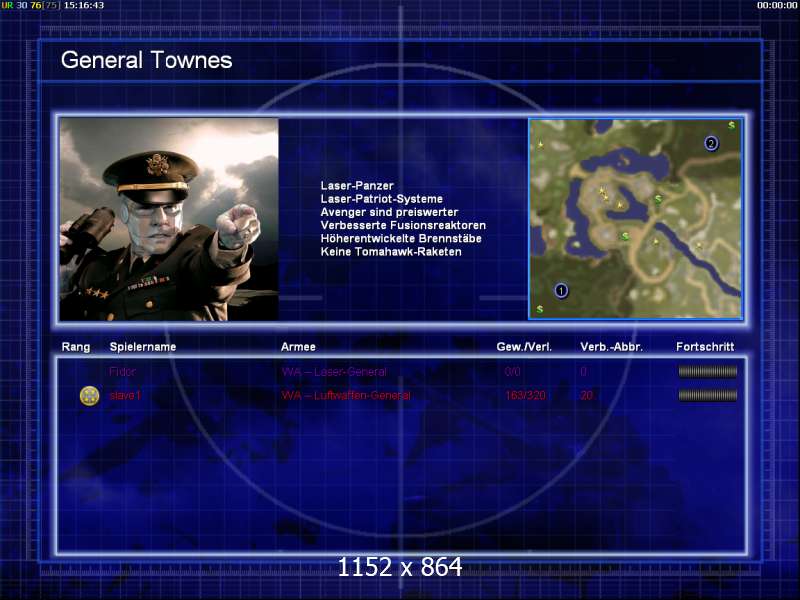
Task: Click the WA – Laser-General army entry
Action: [x=334, y=372]
